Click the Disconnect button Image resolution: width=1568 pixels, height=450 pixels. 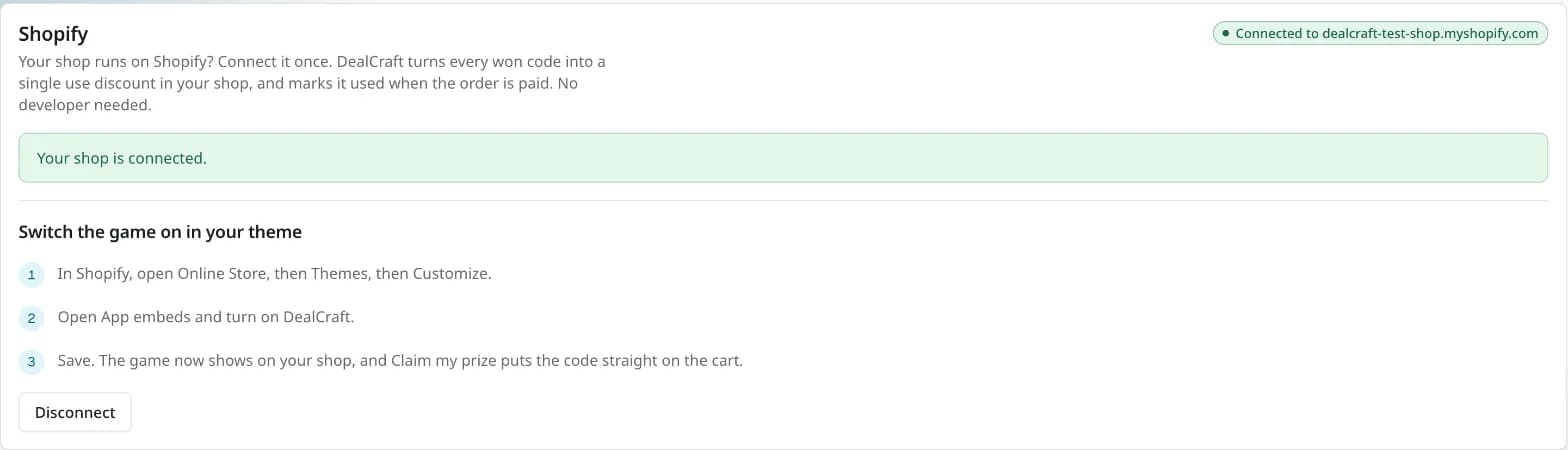pyautogui.click(x=75, y=412)
